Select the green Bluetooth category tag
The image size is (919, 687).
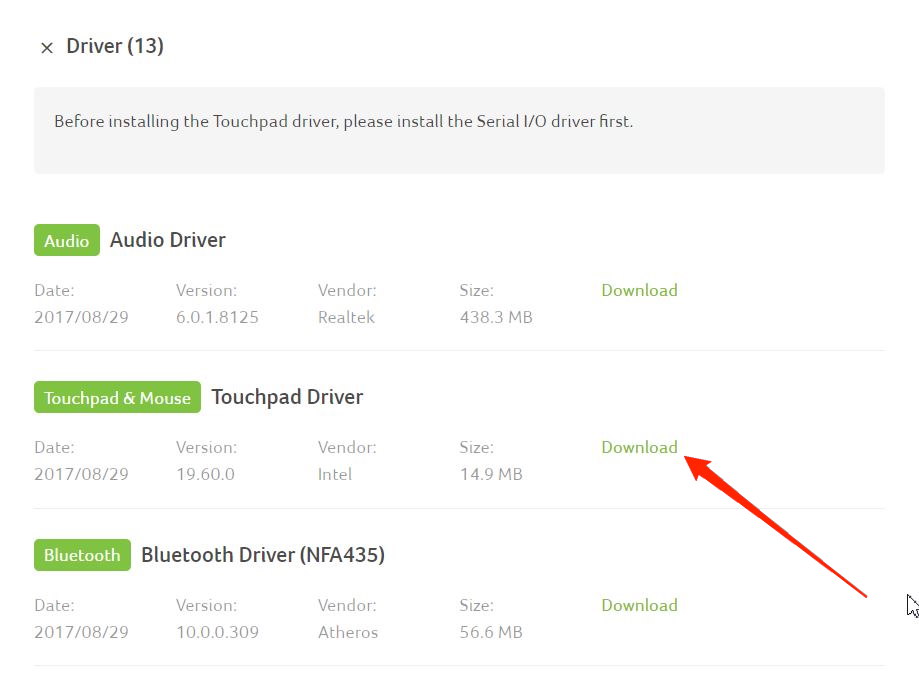pos(82,555)
